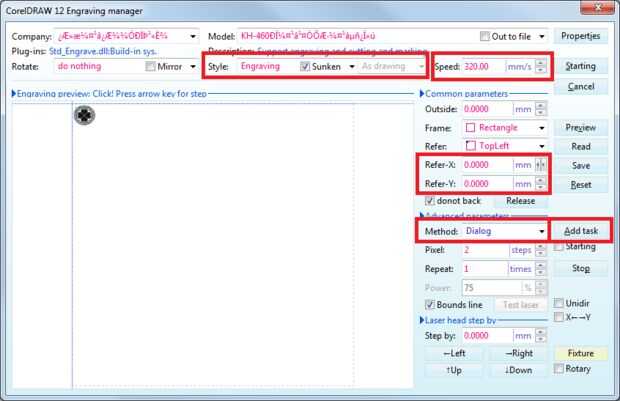Click the lower Starting button beside the Pixel row

pyautogui.click(x=580, y=247)
